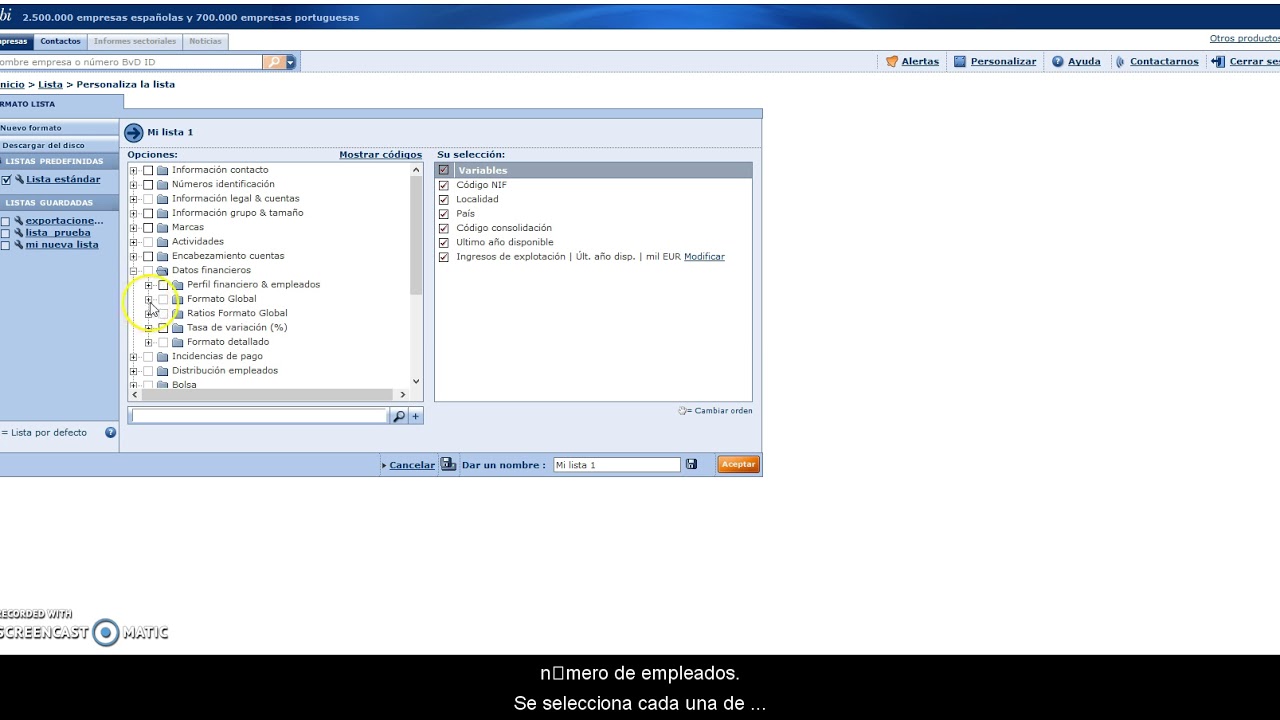Expand the Formato Global node
1280x720 pixels.
point(149,299)
